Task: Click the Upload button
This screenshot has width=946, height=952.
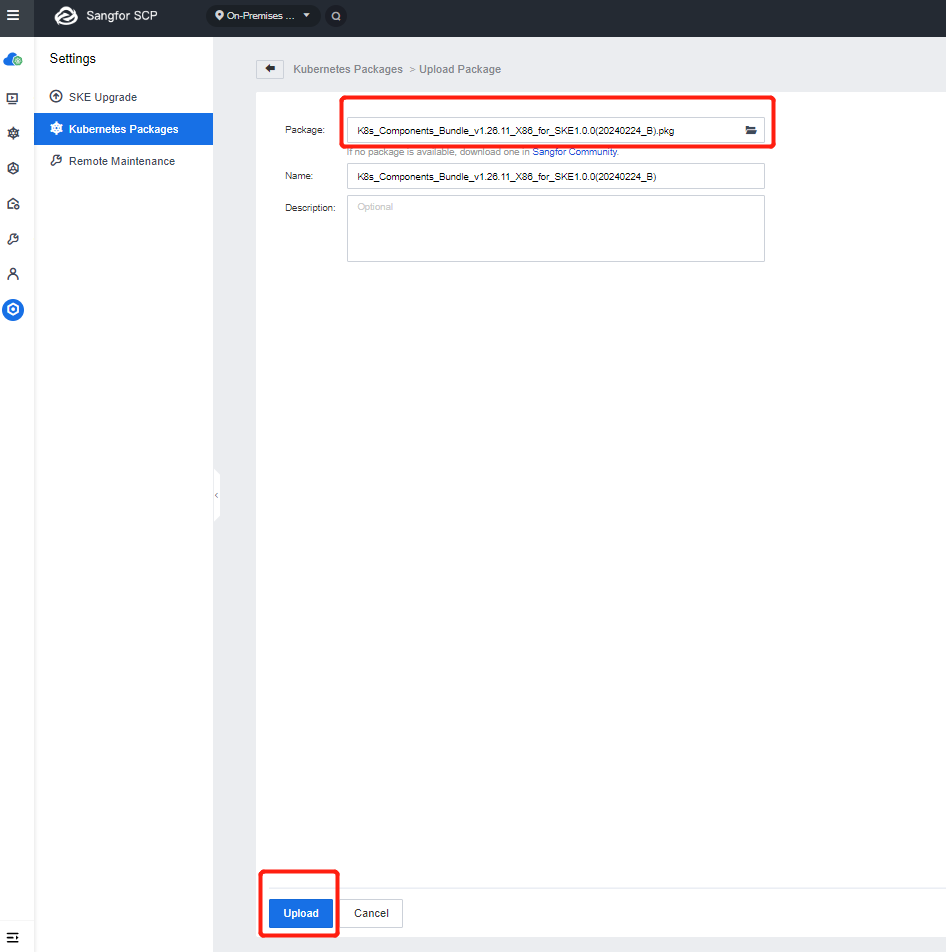Action: tap(301, 913)
